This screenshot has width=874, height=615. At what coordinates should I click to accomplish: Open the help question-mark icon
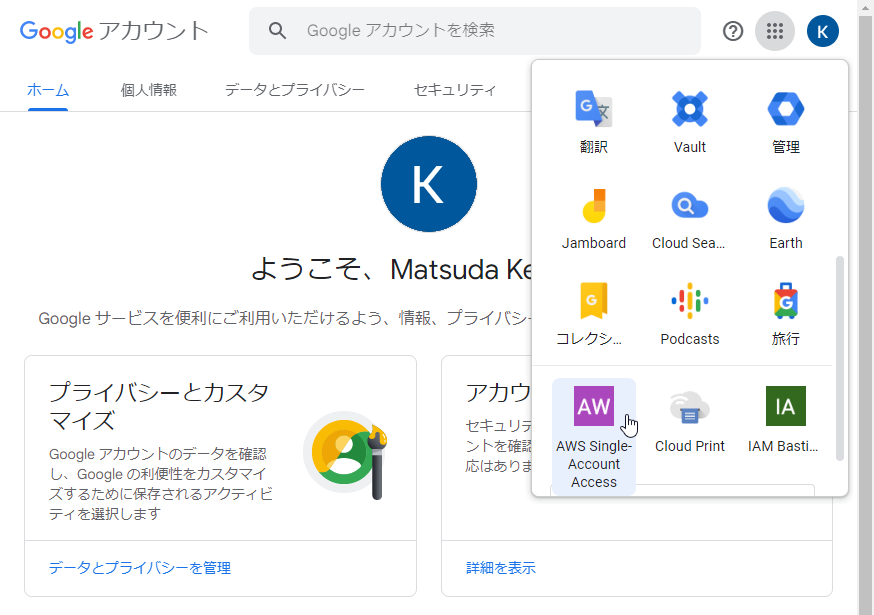coord(733,31)
